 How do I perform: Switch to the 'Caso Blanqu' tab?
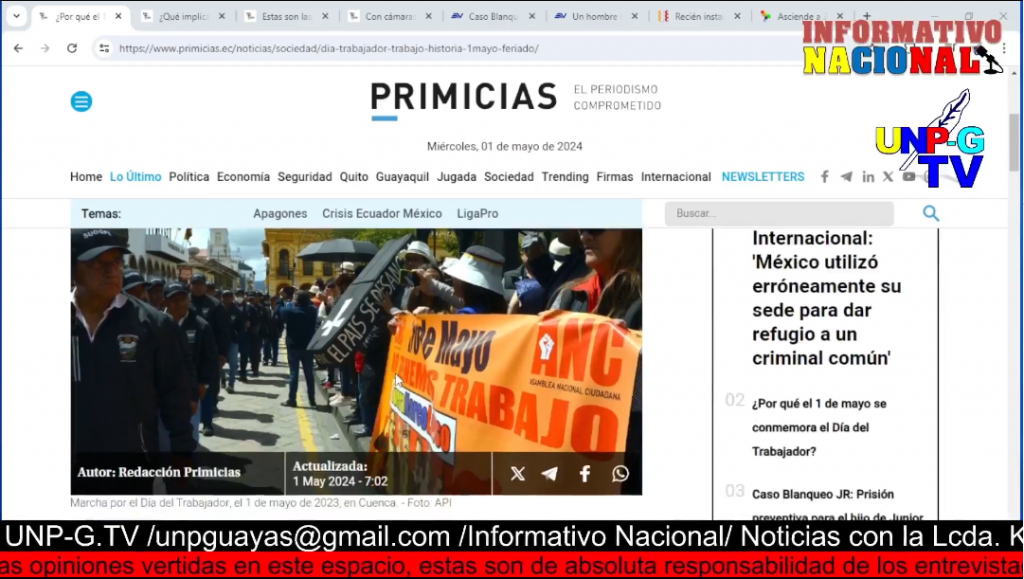coord(493,16)
